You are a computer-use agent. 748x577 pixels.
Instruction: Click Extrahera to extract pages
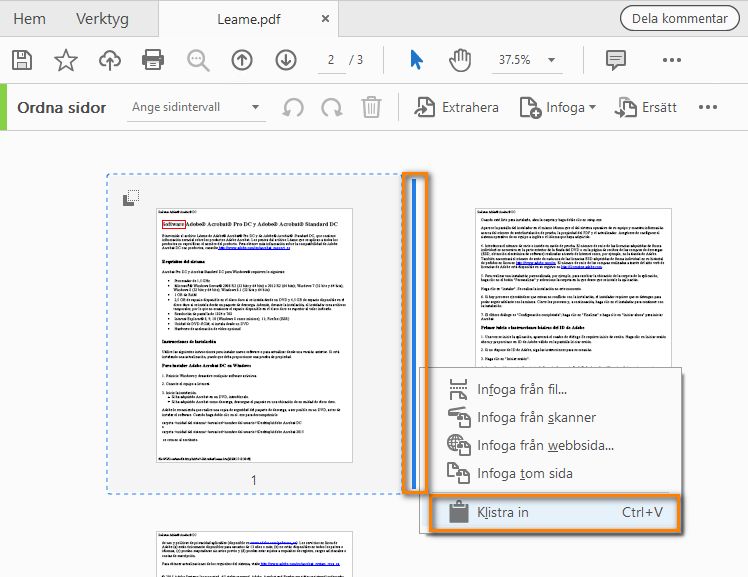[x=457, y=107]
